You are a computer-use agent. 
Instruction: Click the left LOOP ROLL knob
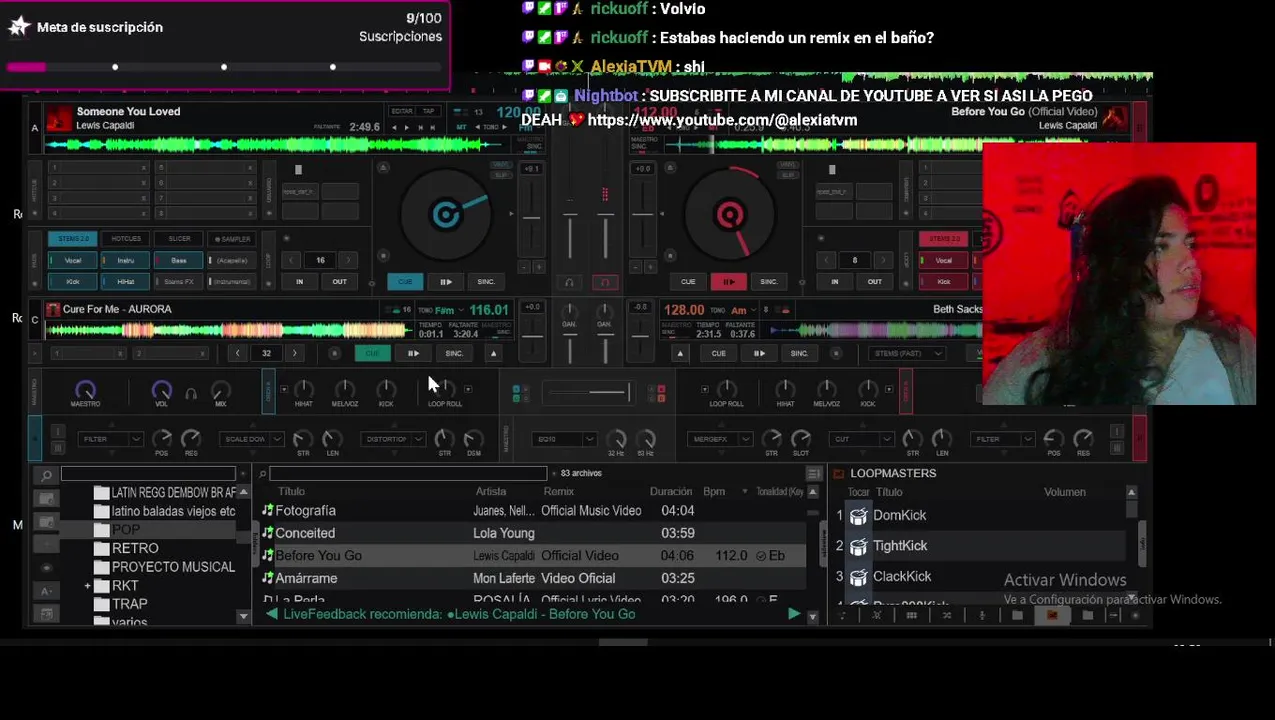445,389
